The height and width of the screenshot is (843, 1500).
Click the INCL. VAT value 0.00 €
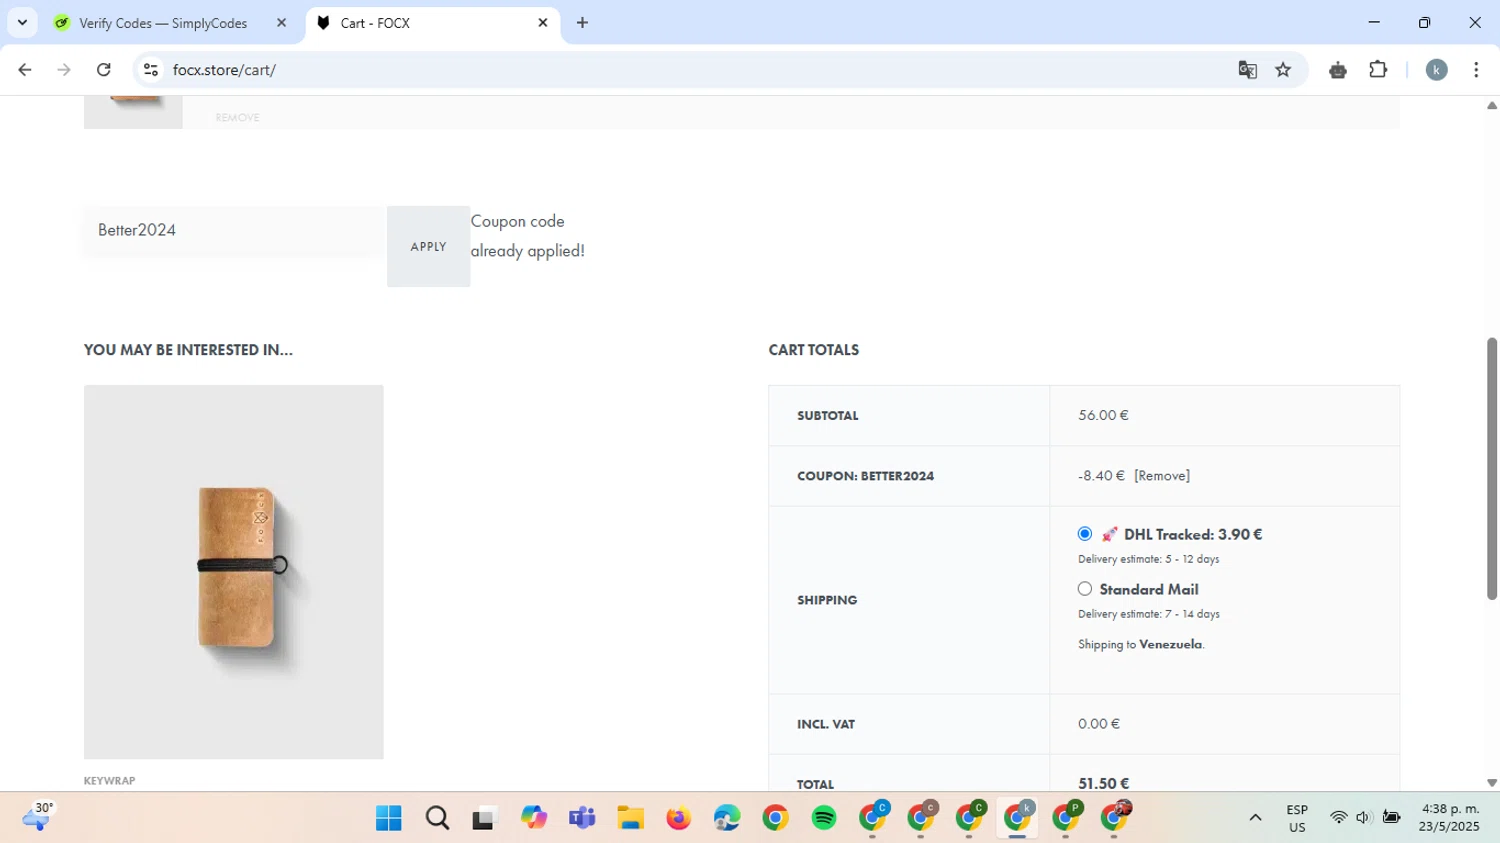1099,724
